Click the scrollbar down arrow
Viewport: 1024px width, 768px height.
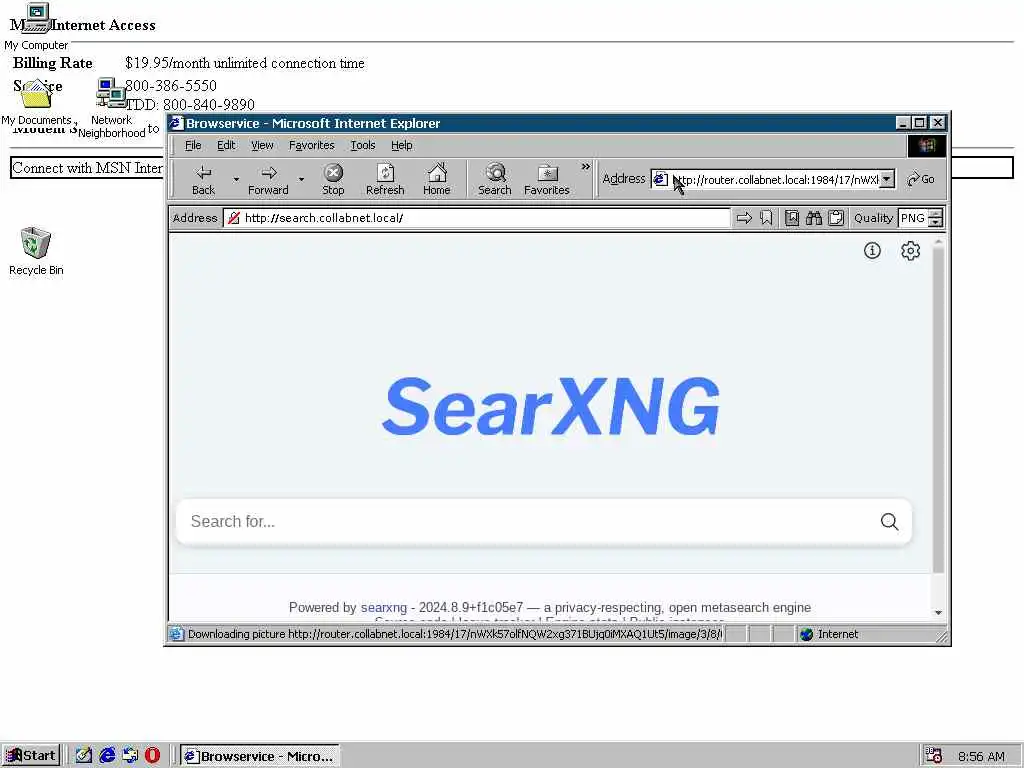[x=938, y=613]
